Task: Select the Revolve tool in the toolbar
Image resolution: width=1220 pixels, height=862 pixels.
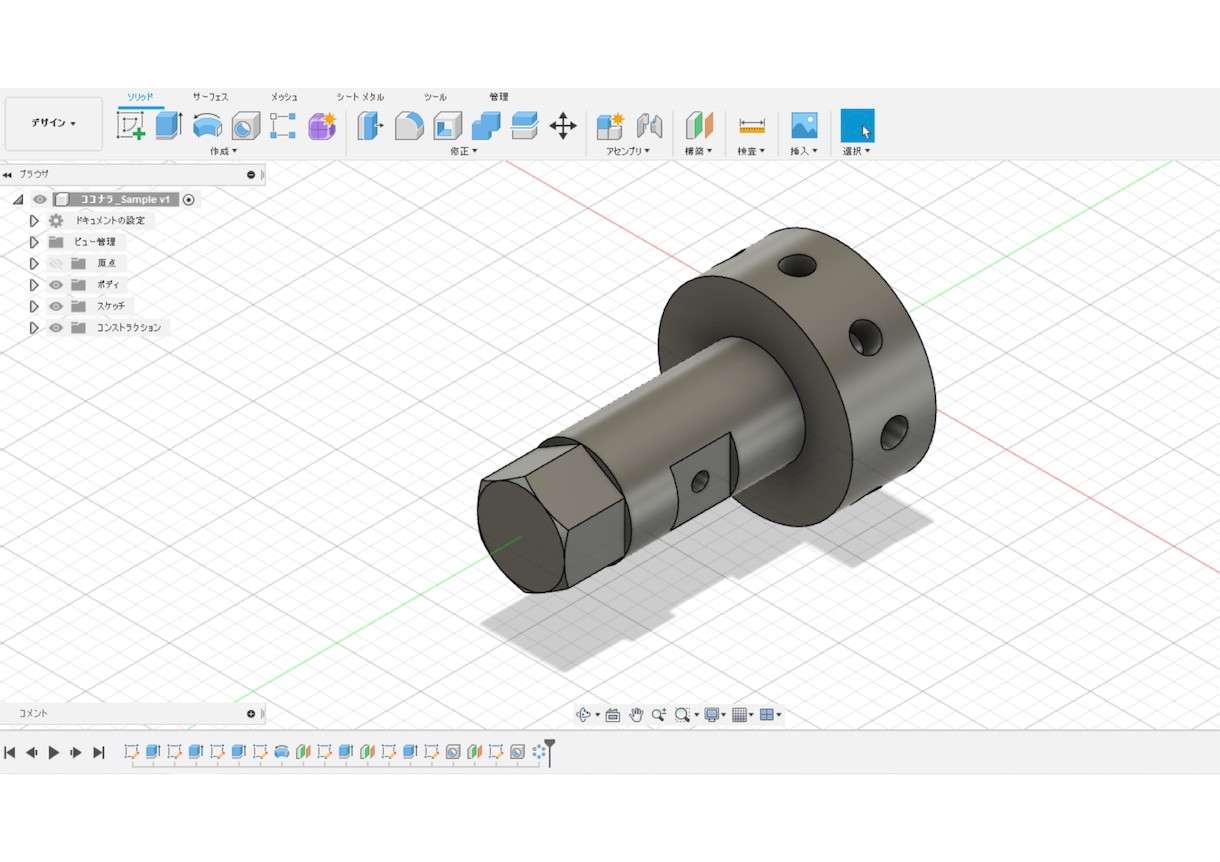Action: pos(207,126)
